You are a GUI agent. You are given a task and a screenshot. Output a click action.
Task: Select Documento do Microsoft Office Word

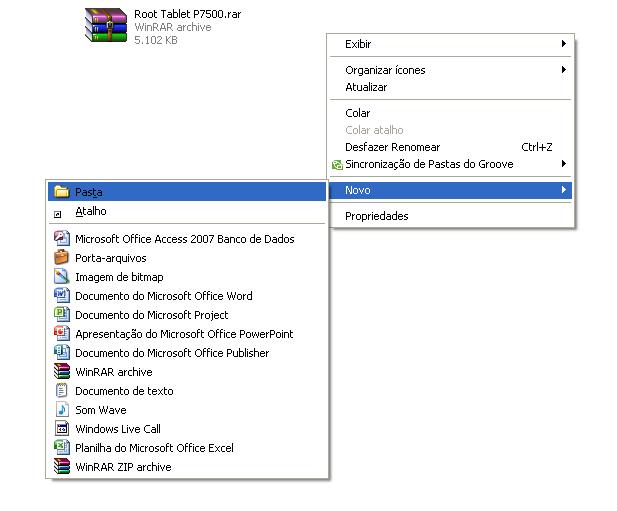187,296
